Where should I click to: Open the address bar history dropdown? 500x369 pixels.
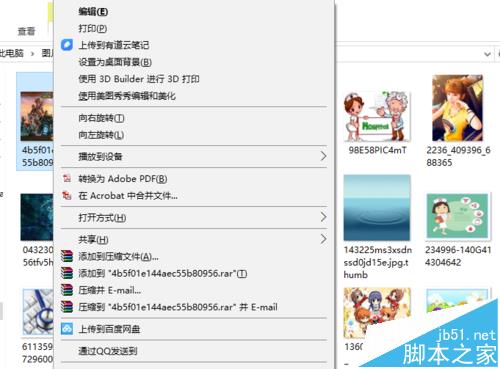(487, 54)
